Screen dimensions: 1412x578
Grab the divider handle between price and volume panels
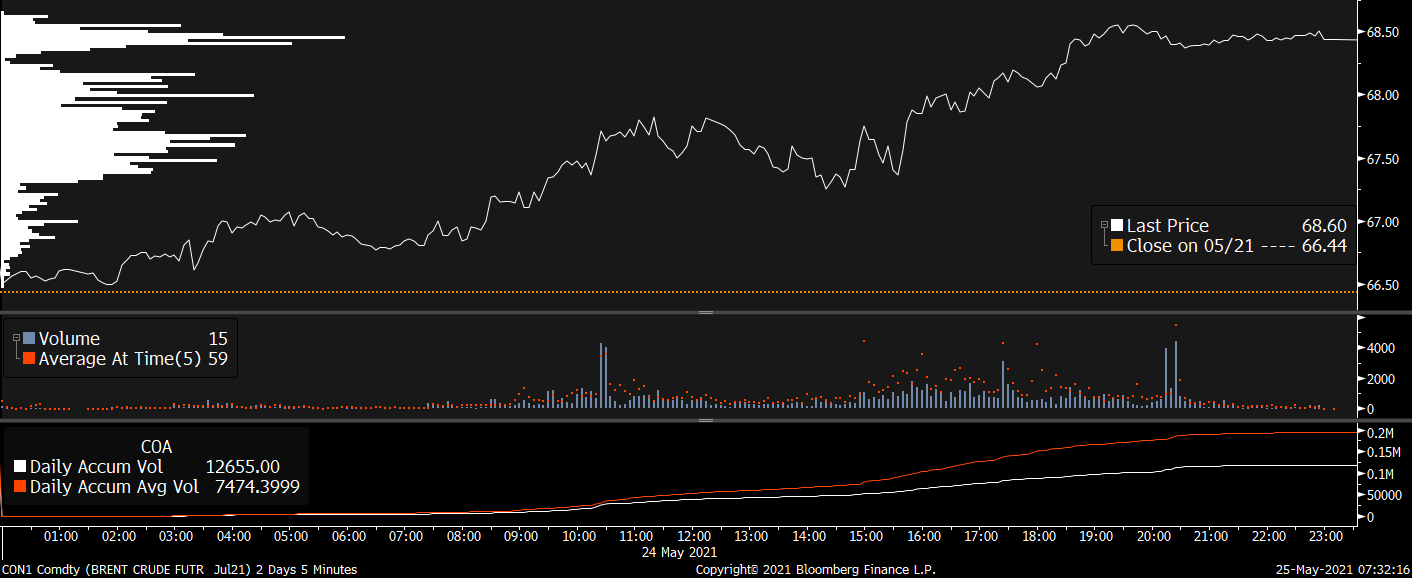(706, 313)
